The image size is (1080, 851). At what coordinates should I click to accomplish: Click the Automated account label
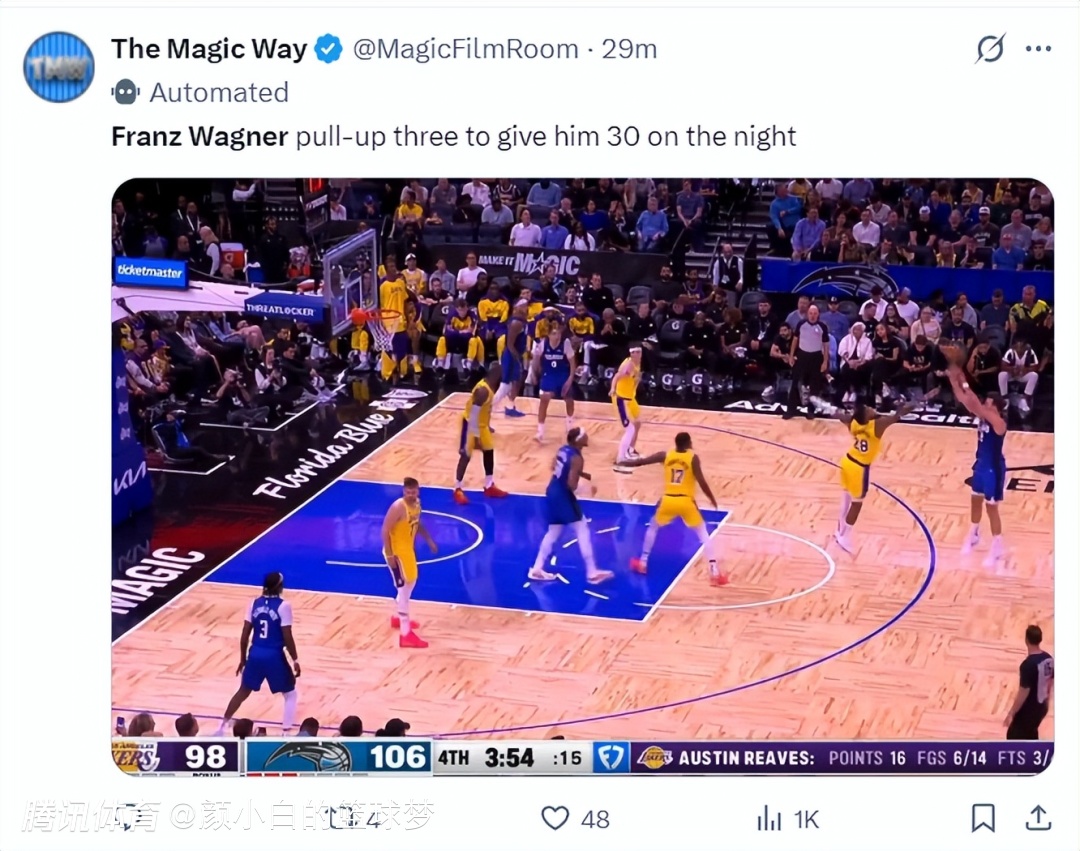coord(219,92)
